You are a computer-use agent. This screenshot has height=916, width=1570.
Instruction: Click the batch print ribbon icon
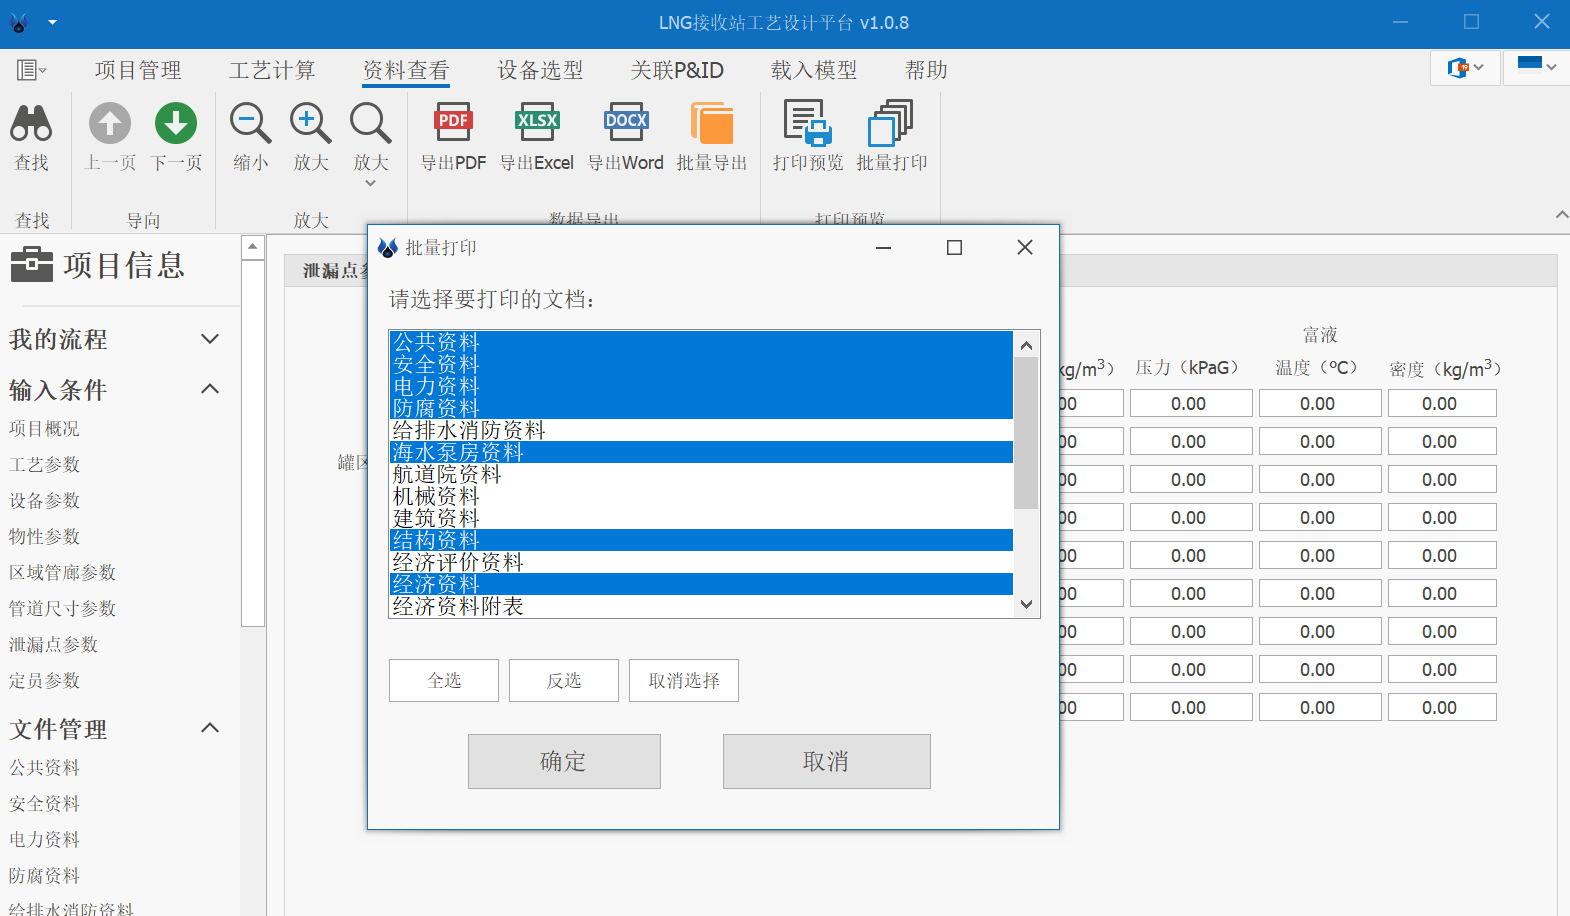pos(891,123)
